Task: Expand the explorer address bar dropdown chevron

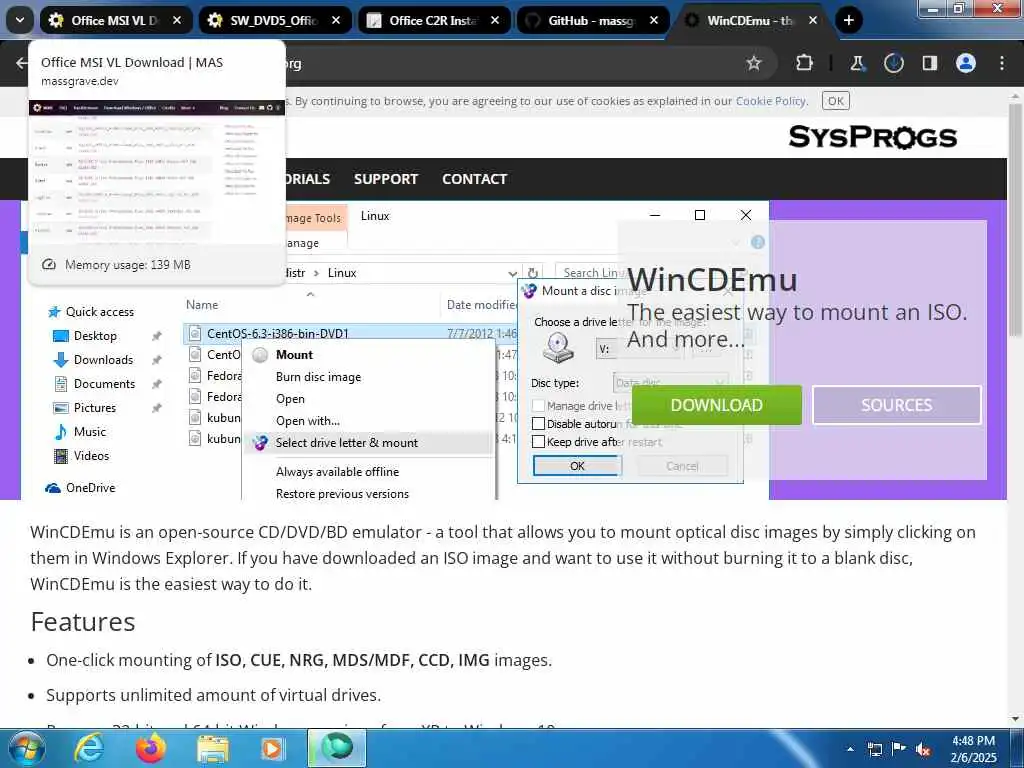Action: tap(513, 273)
